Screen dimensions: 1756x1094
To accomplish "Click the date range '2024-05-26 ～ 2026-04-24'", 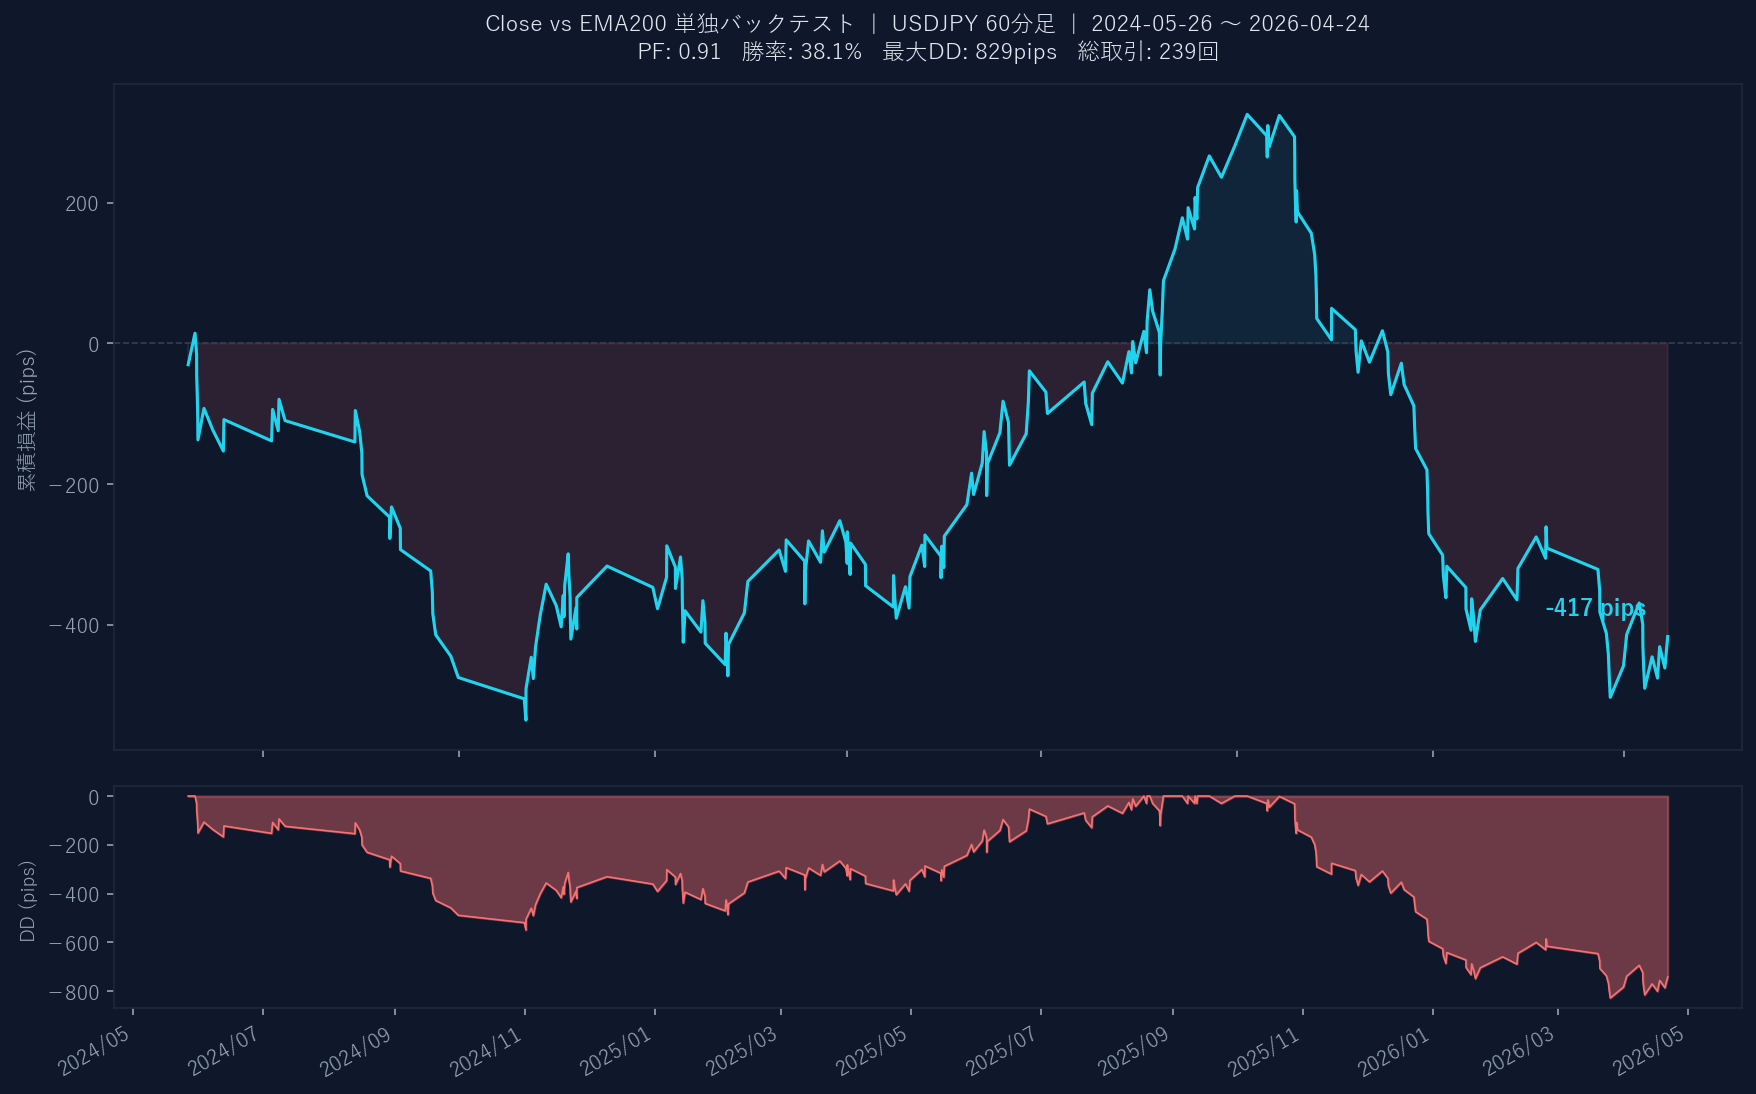I will (x=1230, y=24).
